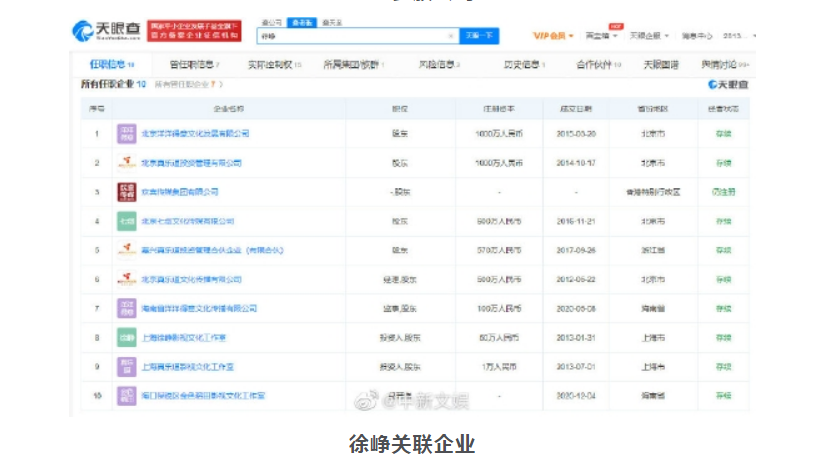Click the 成立日期 column header
The width and height of the screenshot is (832, 459).
point(576,109)
